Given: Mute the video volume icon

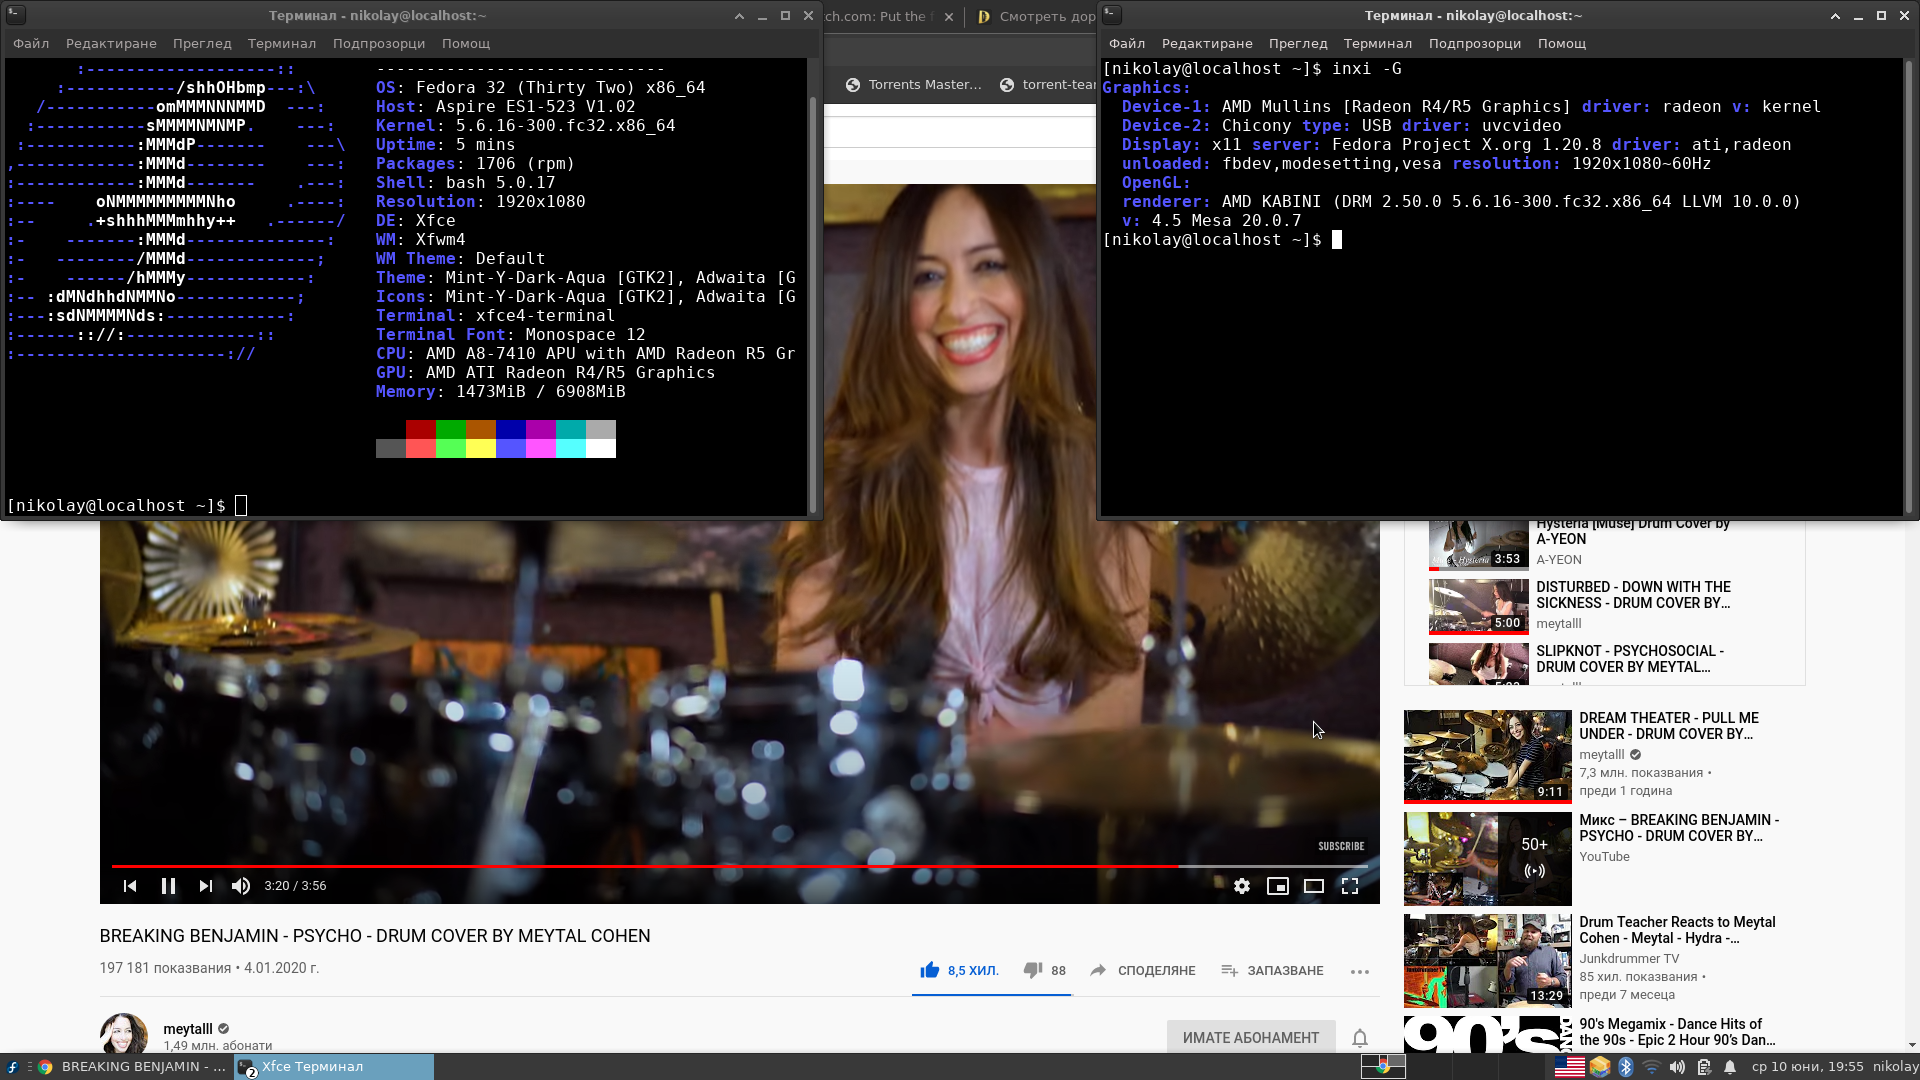Looking at the screenshot, I should (241, 886).
